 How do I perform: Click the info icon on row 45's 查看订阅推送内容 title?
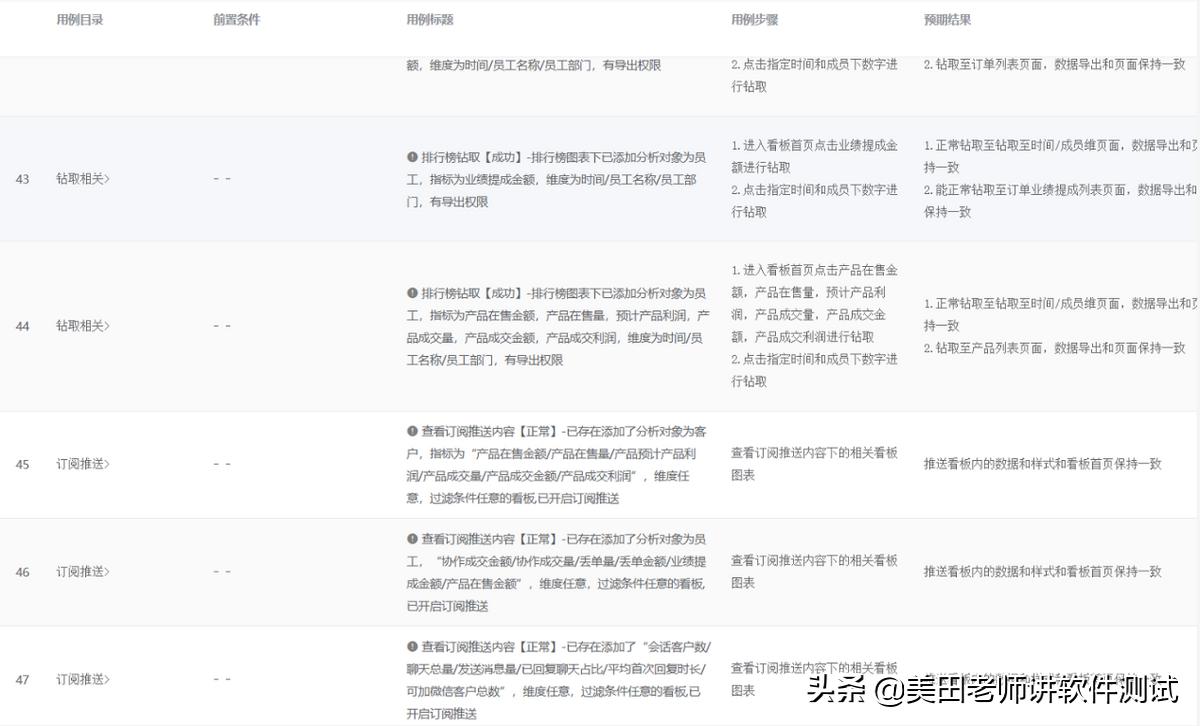pyautogui.click(x=412, y=431)
